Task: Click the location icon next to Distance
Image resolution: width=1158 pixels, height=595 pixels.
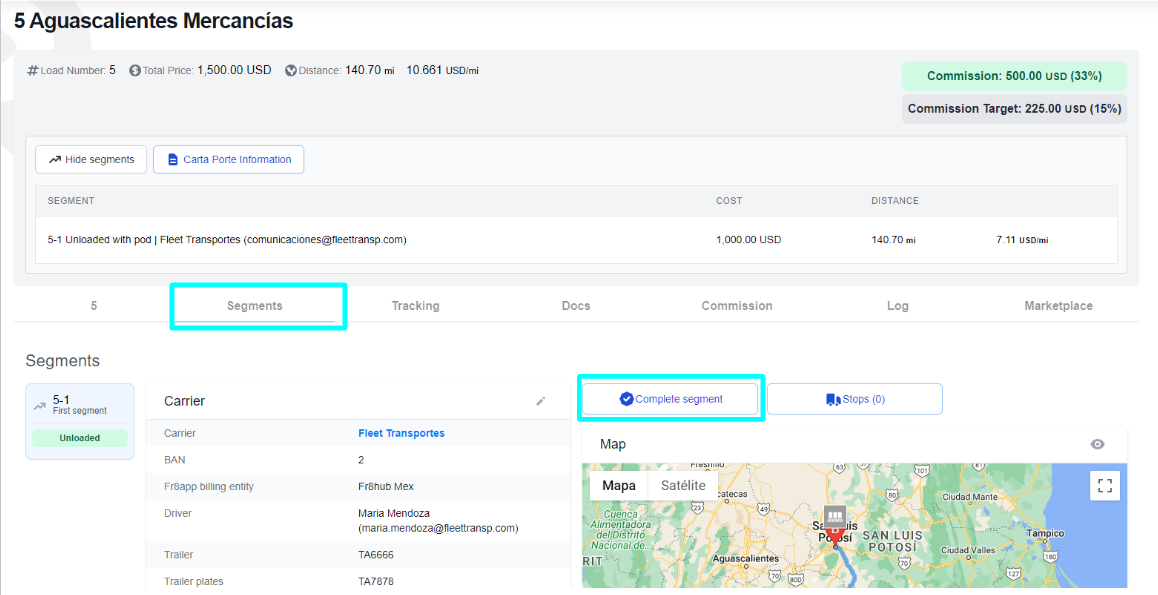Action: click(x=290, y=70)
